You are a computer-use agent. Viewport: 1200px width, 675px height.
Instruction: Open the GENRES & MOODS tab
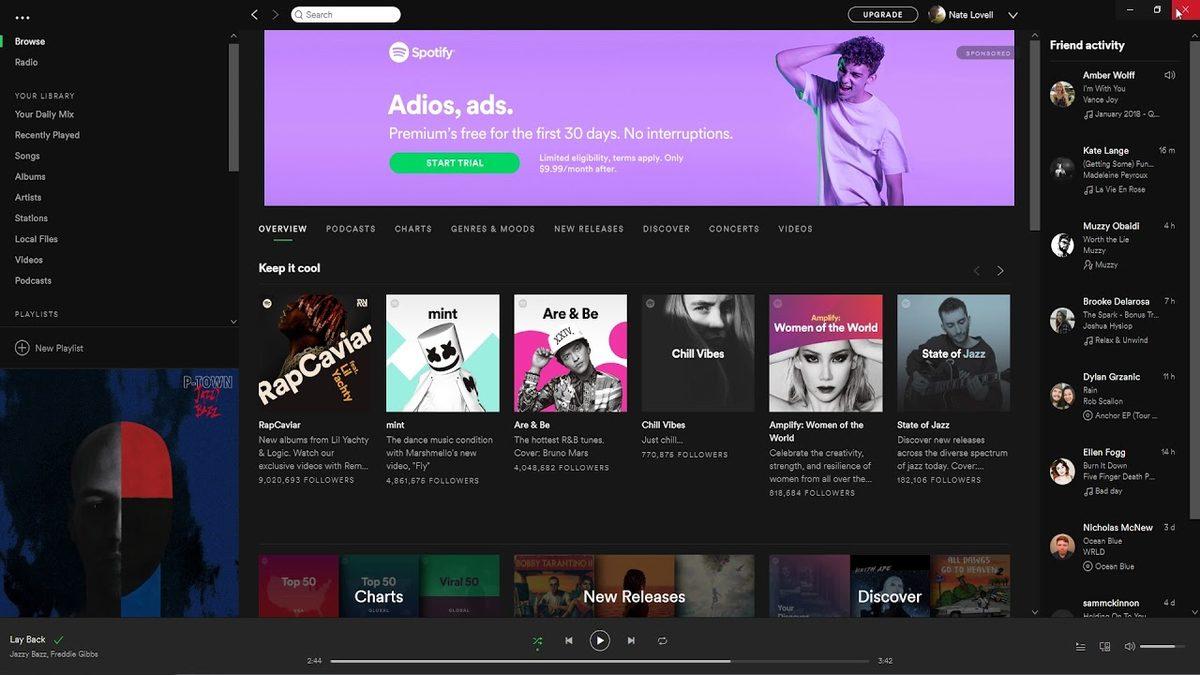pos(492,229)
